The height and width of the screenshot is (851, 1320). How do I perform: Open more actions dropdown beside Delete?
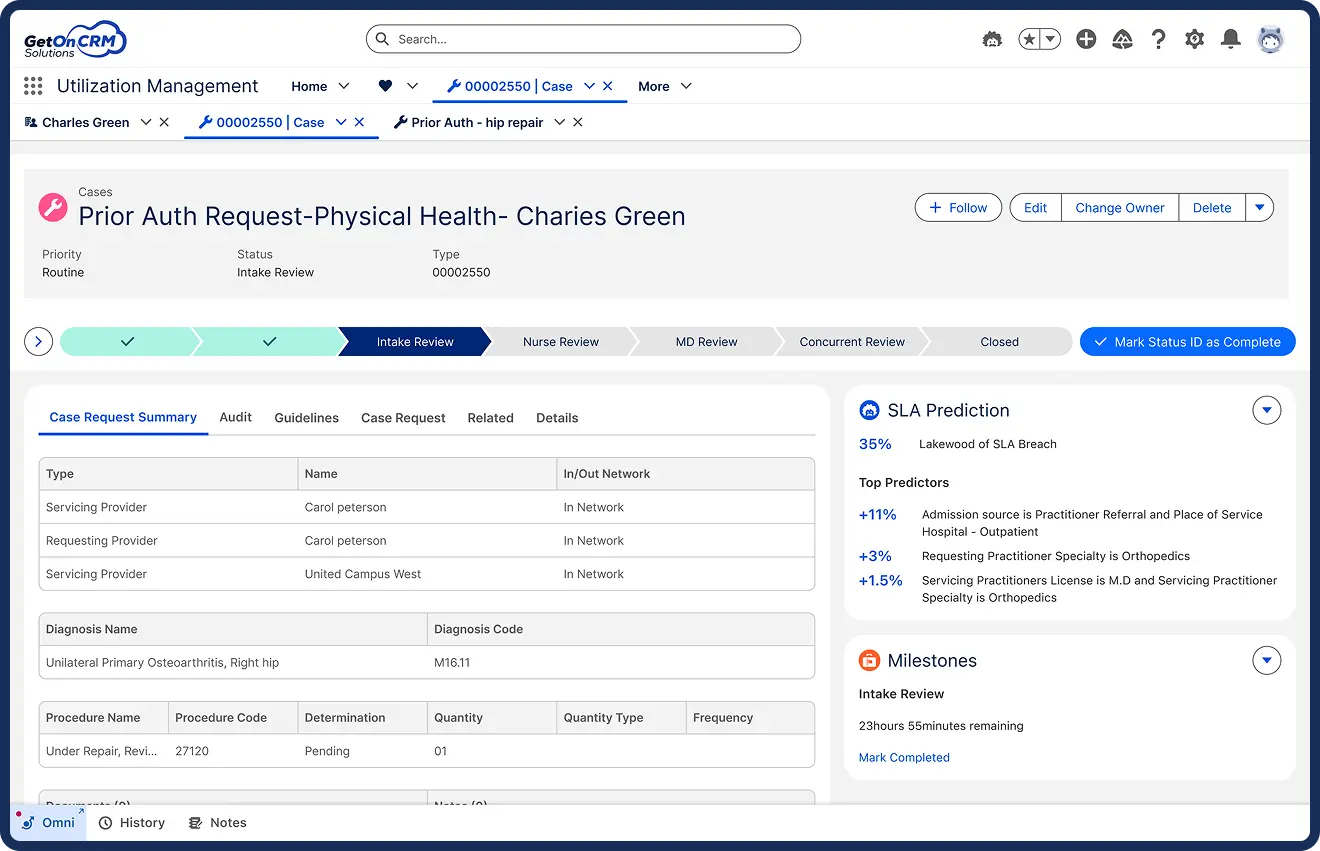(1259, 208)
